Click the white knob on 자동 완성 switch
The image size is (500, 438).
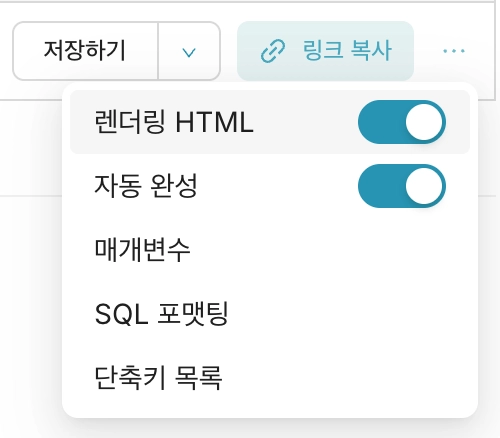(424, 186)
